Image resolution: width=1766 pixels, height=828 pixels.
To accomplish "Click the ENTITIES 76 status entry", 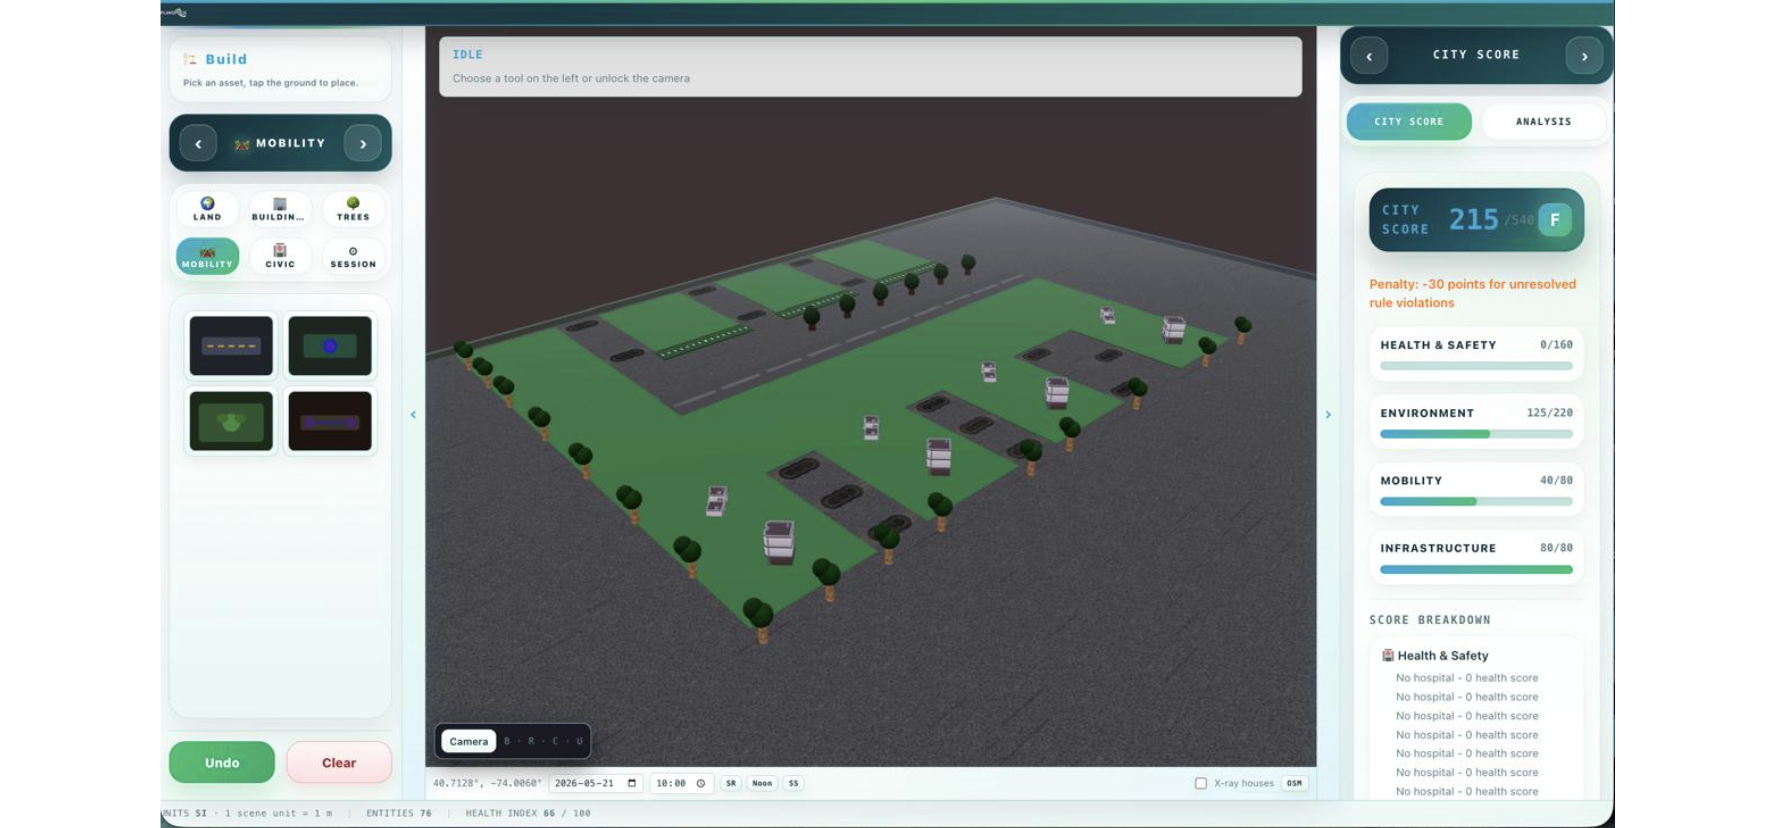I will click(399, 813).
